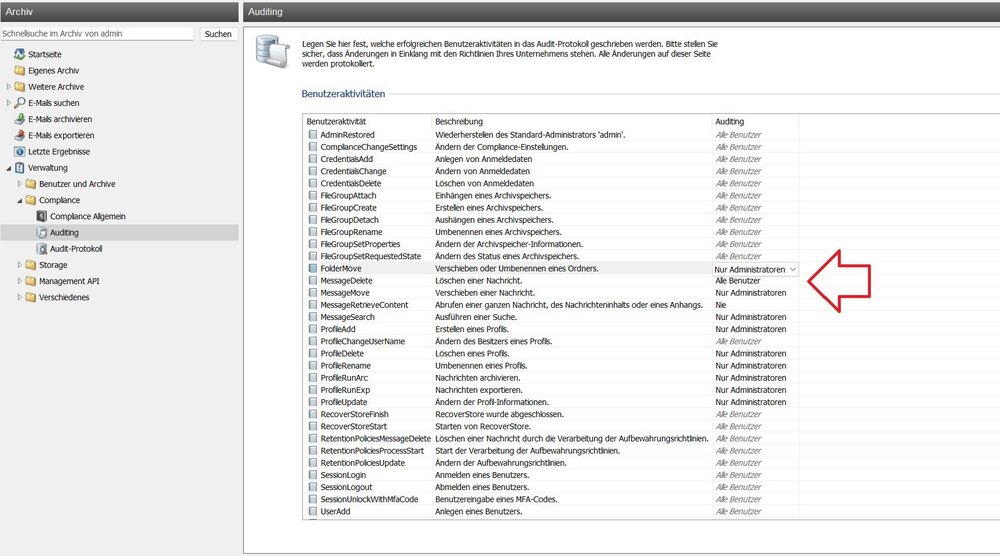Click the Suchen button
Viewport: 1000px width, 556px height.
coord(217,34)
